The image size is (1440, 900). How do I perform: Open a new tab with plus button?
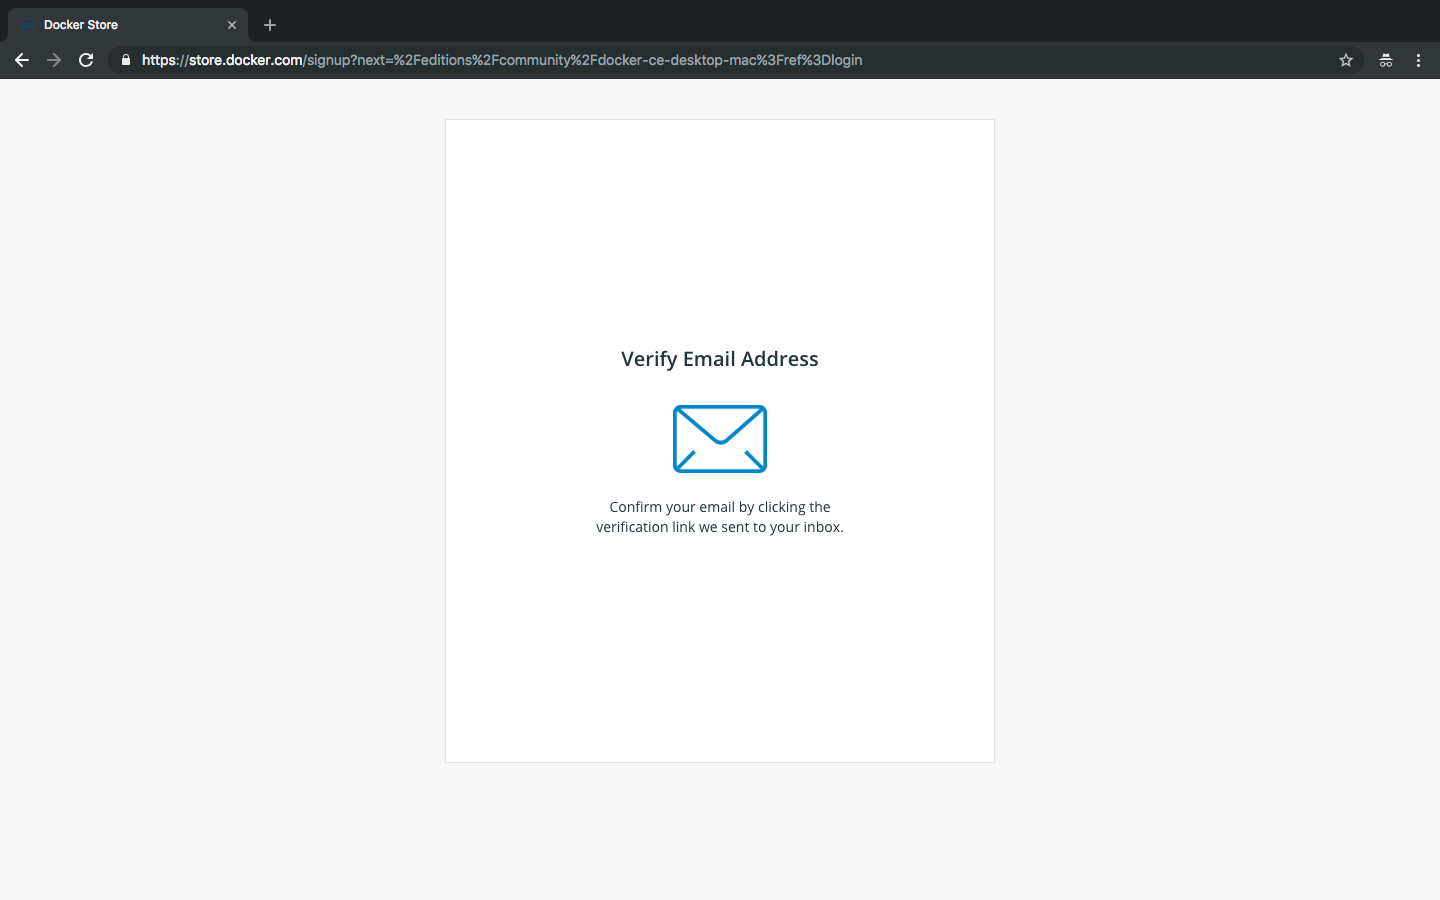(270, 25)
